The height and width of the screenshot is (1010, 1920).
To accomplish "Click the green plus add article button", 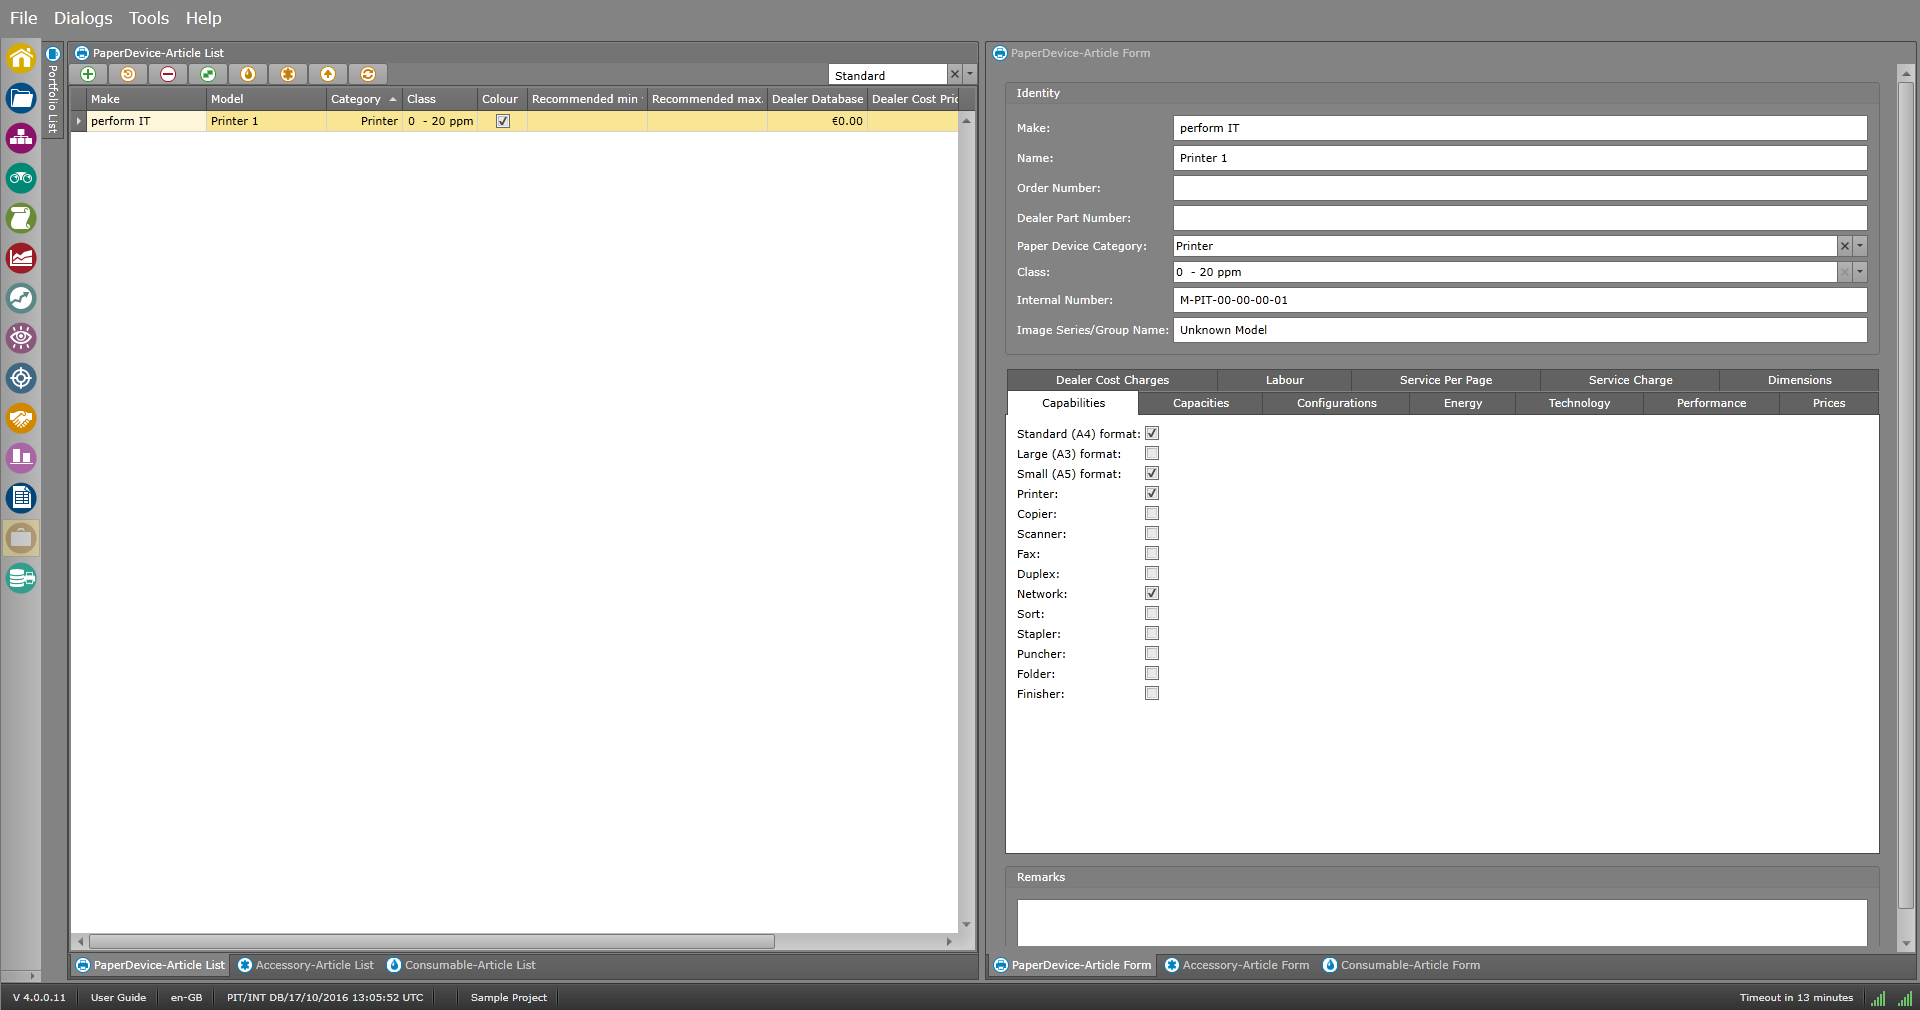I will click(x=88, y=74).
